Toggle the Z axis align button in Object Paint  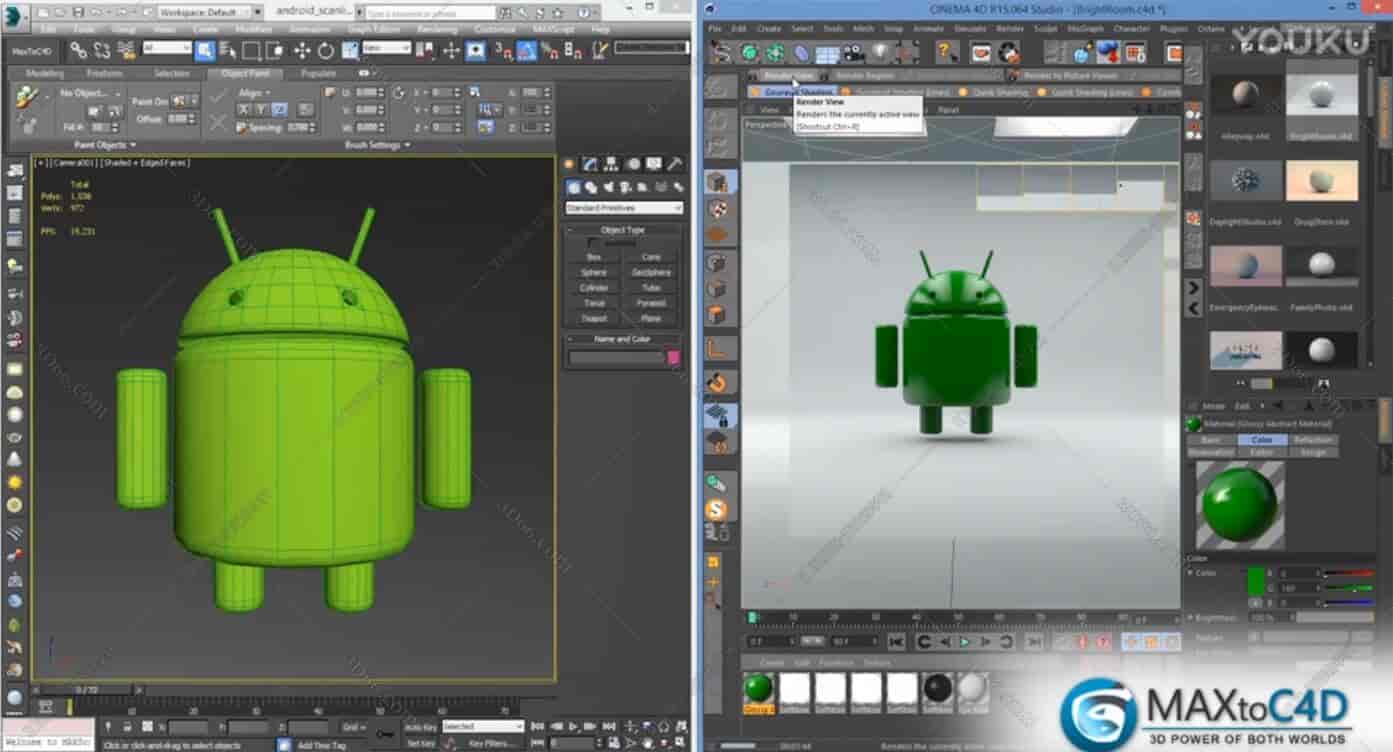tap(280, 109)
